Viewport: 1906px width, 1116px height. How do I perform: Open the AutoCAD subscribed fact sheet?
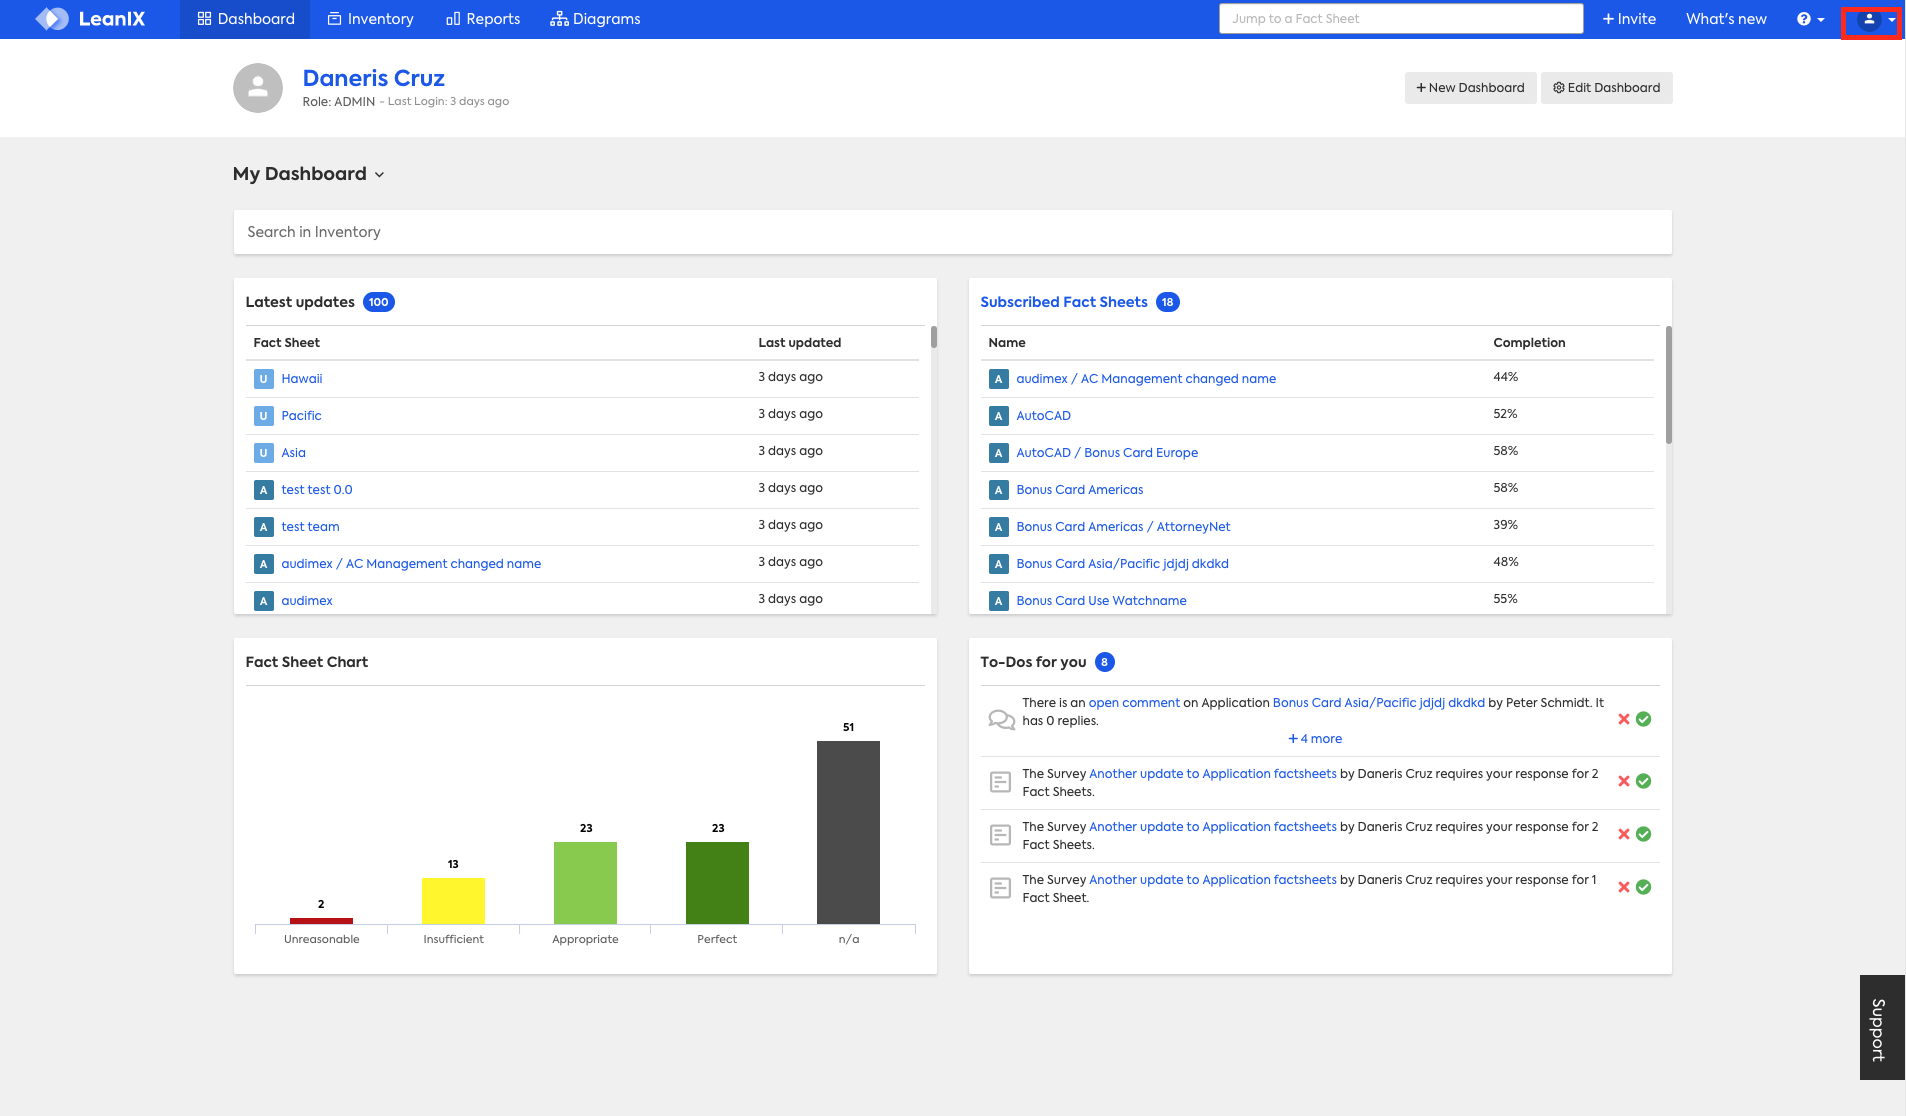tap(1043, 416)
